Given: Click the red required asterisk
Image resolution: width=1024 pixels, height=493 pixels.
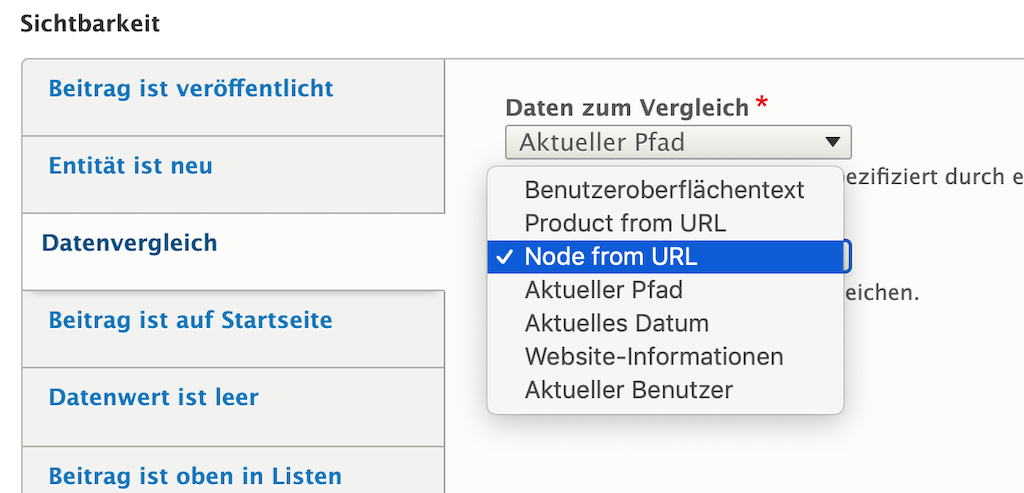Looking at the screenshot, I should [x=762, y=104].
